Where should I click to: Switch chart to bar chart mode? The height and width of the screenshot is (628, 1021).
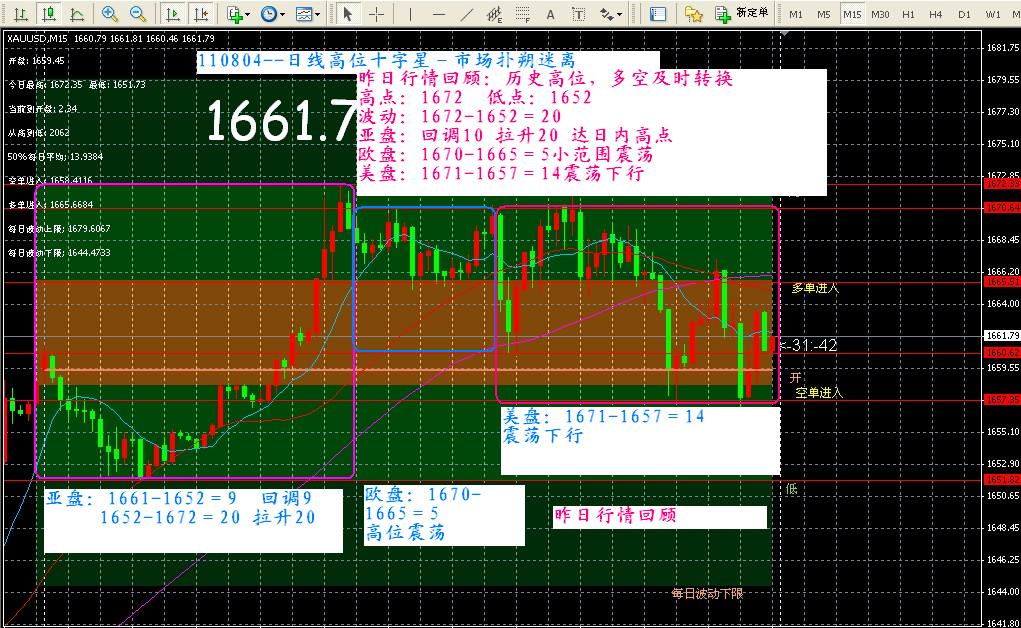pos(18,14)
